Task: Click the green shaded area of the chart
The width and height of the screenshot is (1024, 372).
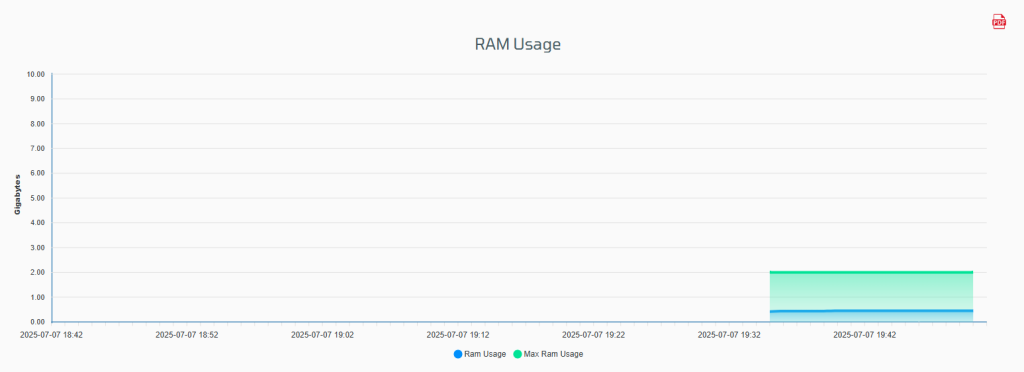Action: coord(871,291)
